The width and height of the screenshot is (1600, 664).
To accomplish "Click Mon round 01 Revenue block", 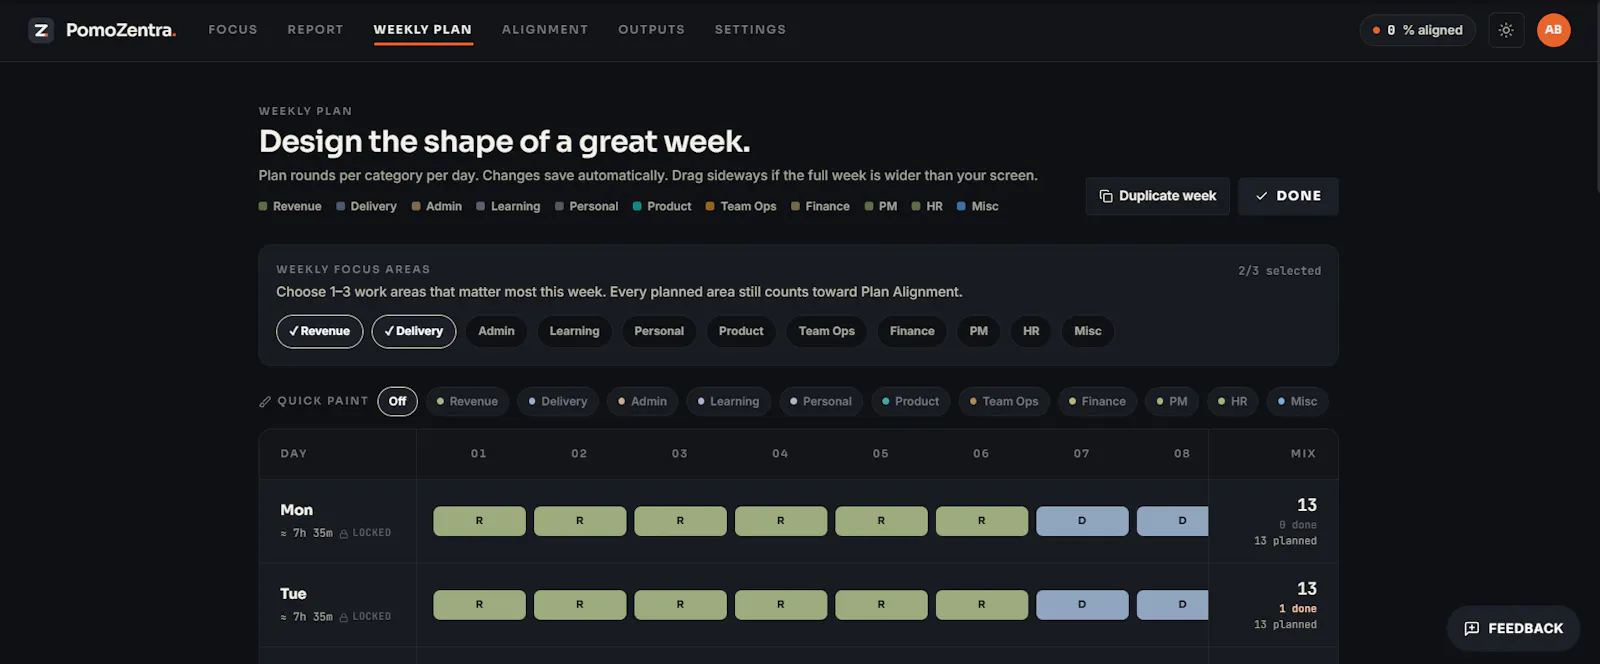I will coord(479,521).
